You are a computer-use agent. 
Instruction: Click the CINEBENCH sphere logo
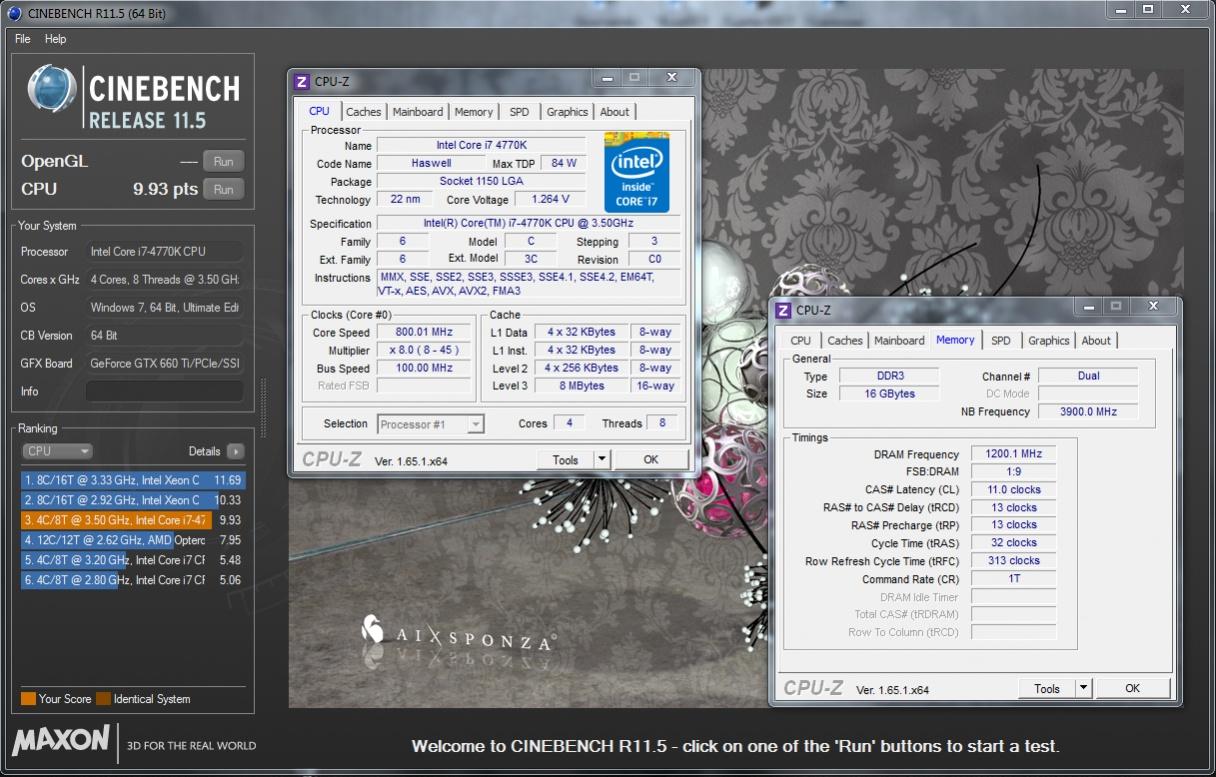53,90
